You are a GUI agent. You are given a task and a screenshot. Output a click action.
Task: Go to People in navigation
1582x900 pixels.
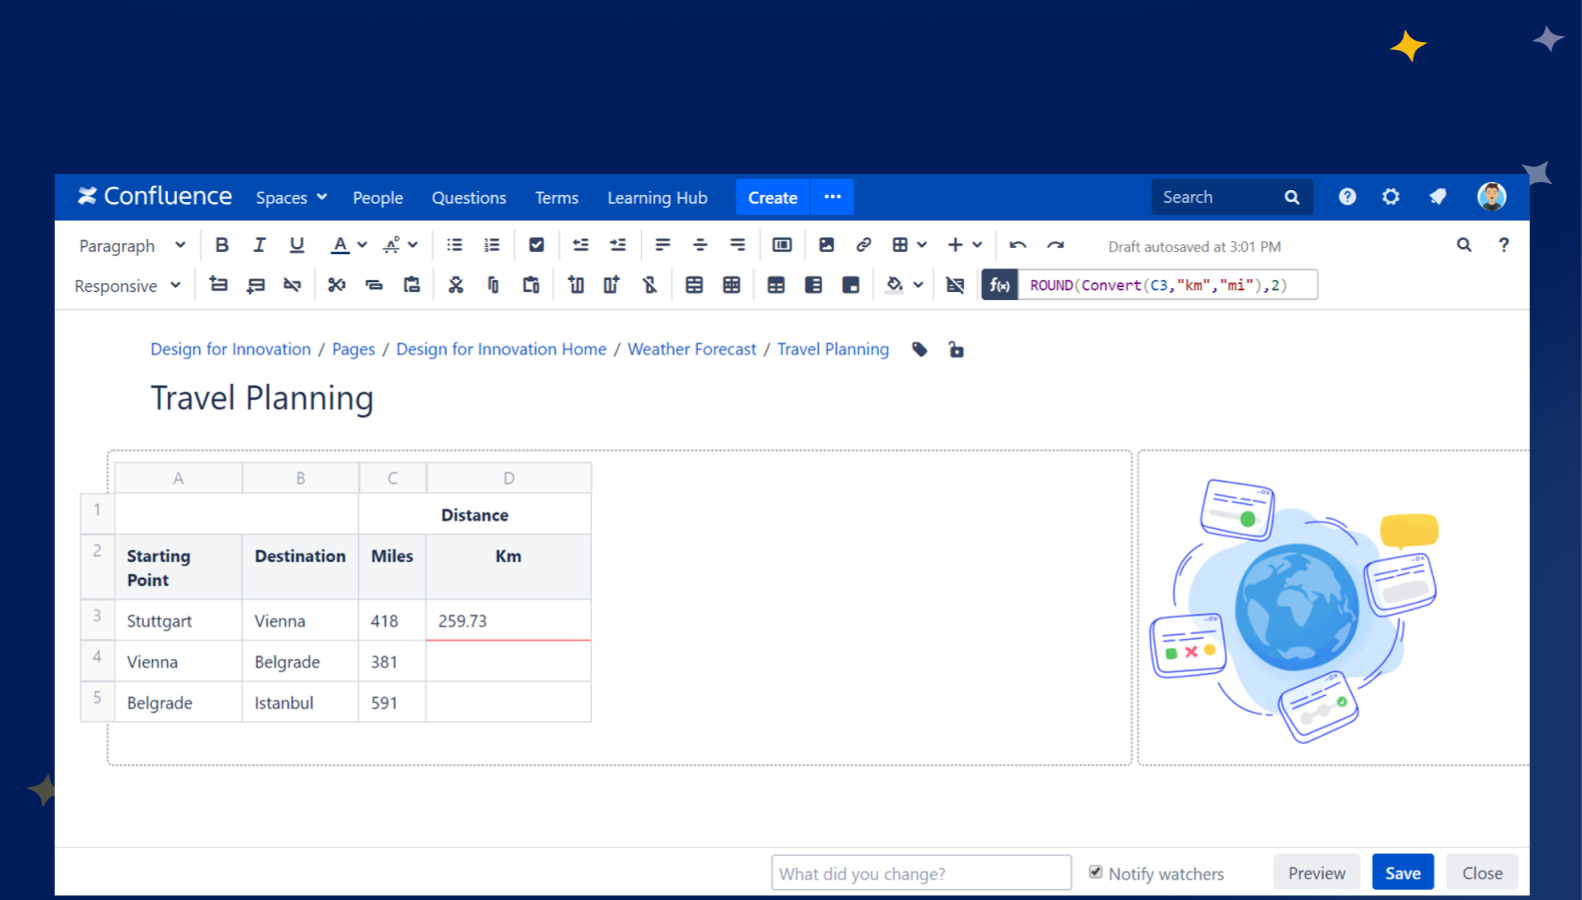pyautogui.click(x=378, y=198)
